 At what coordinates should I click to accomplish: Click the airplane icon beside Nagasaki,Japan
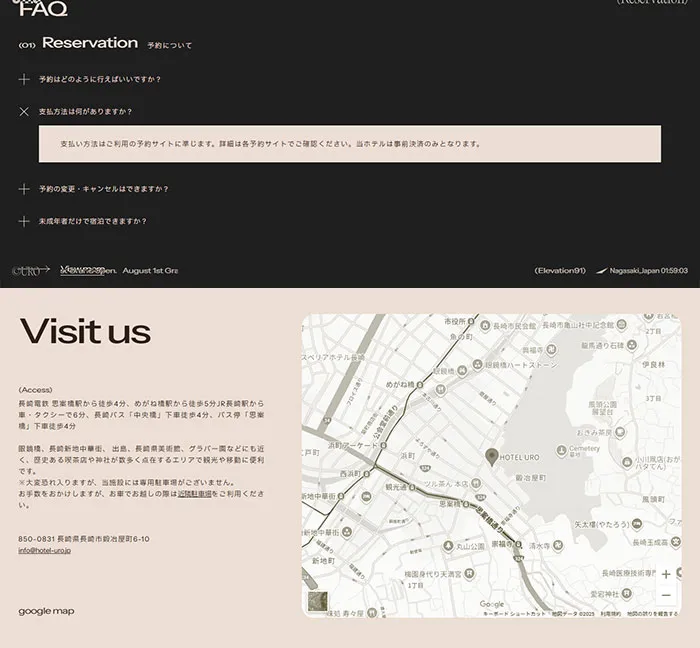point(601,271)
